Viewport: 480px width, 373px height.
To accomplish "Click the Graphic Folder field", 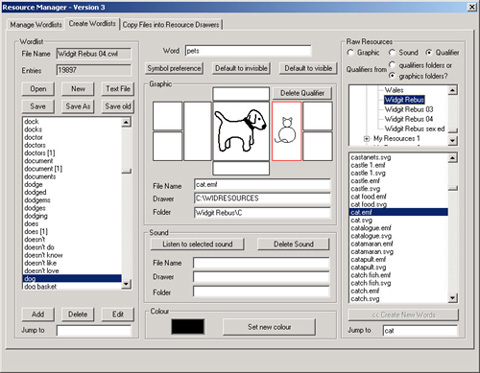I will tap(262, 213).
